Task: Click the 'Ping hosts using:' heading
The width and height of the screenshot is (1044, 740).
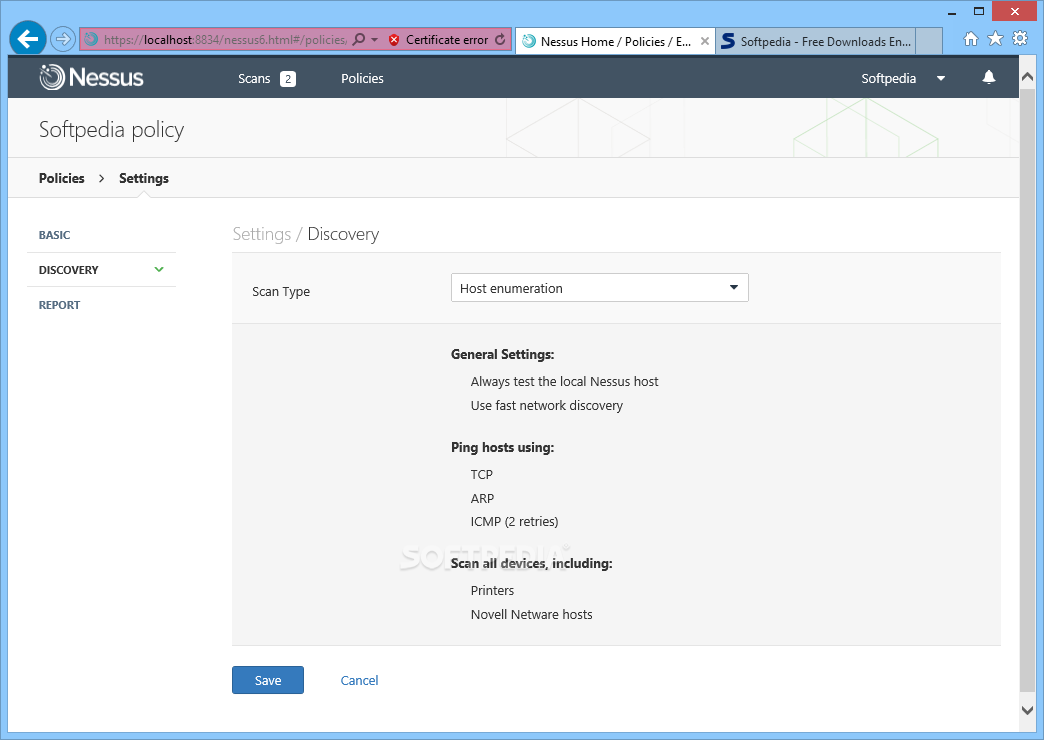Action: point(502,448)
